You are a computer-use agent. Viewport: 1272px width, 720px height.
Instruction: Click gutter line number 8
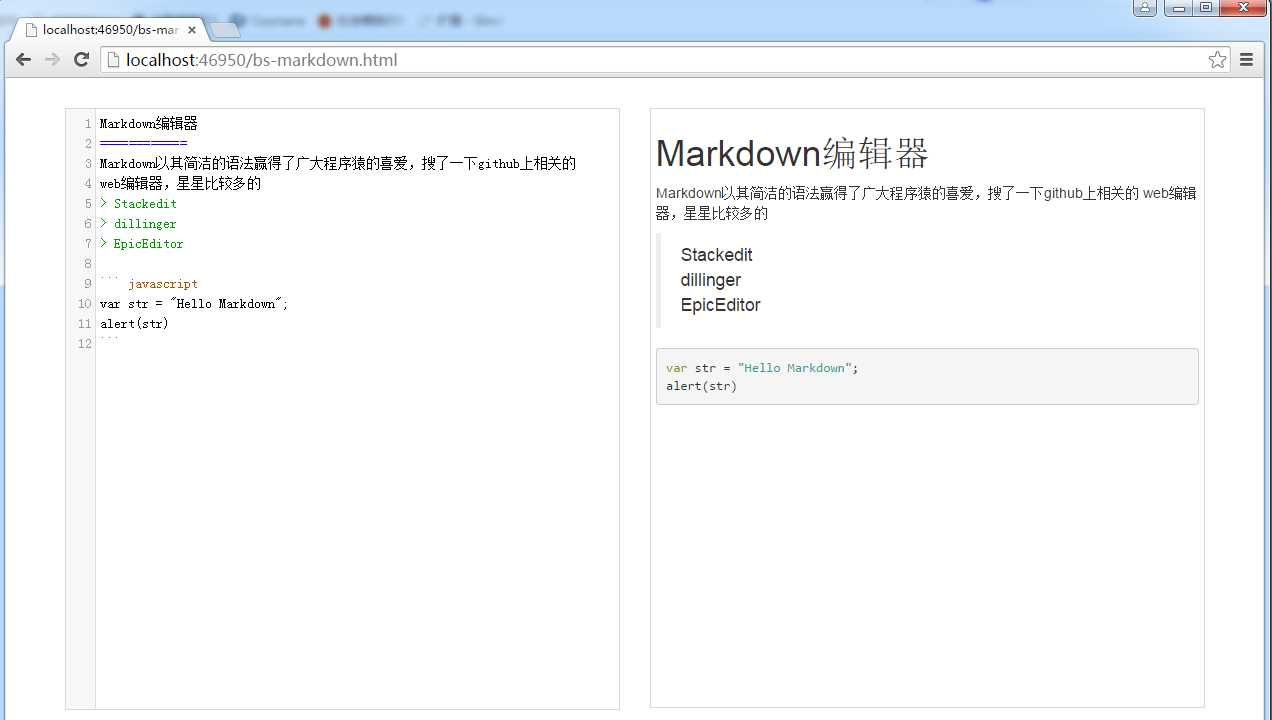[88, 264]
